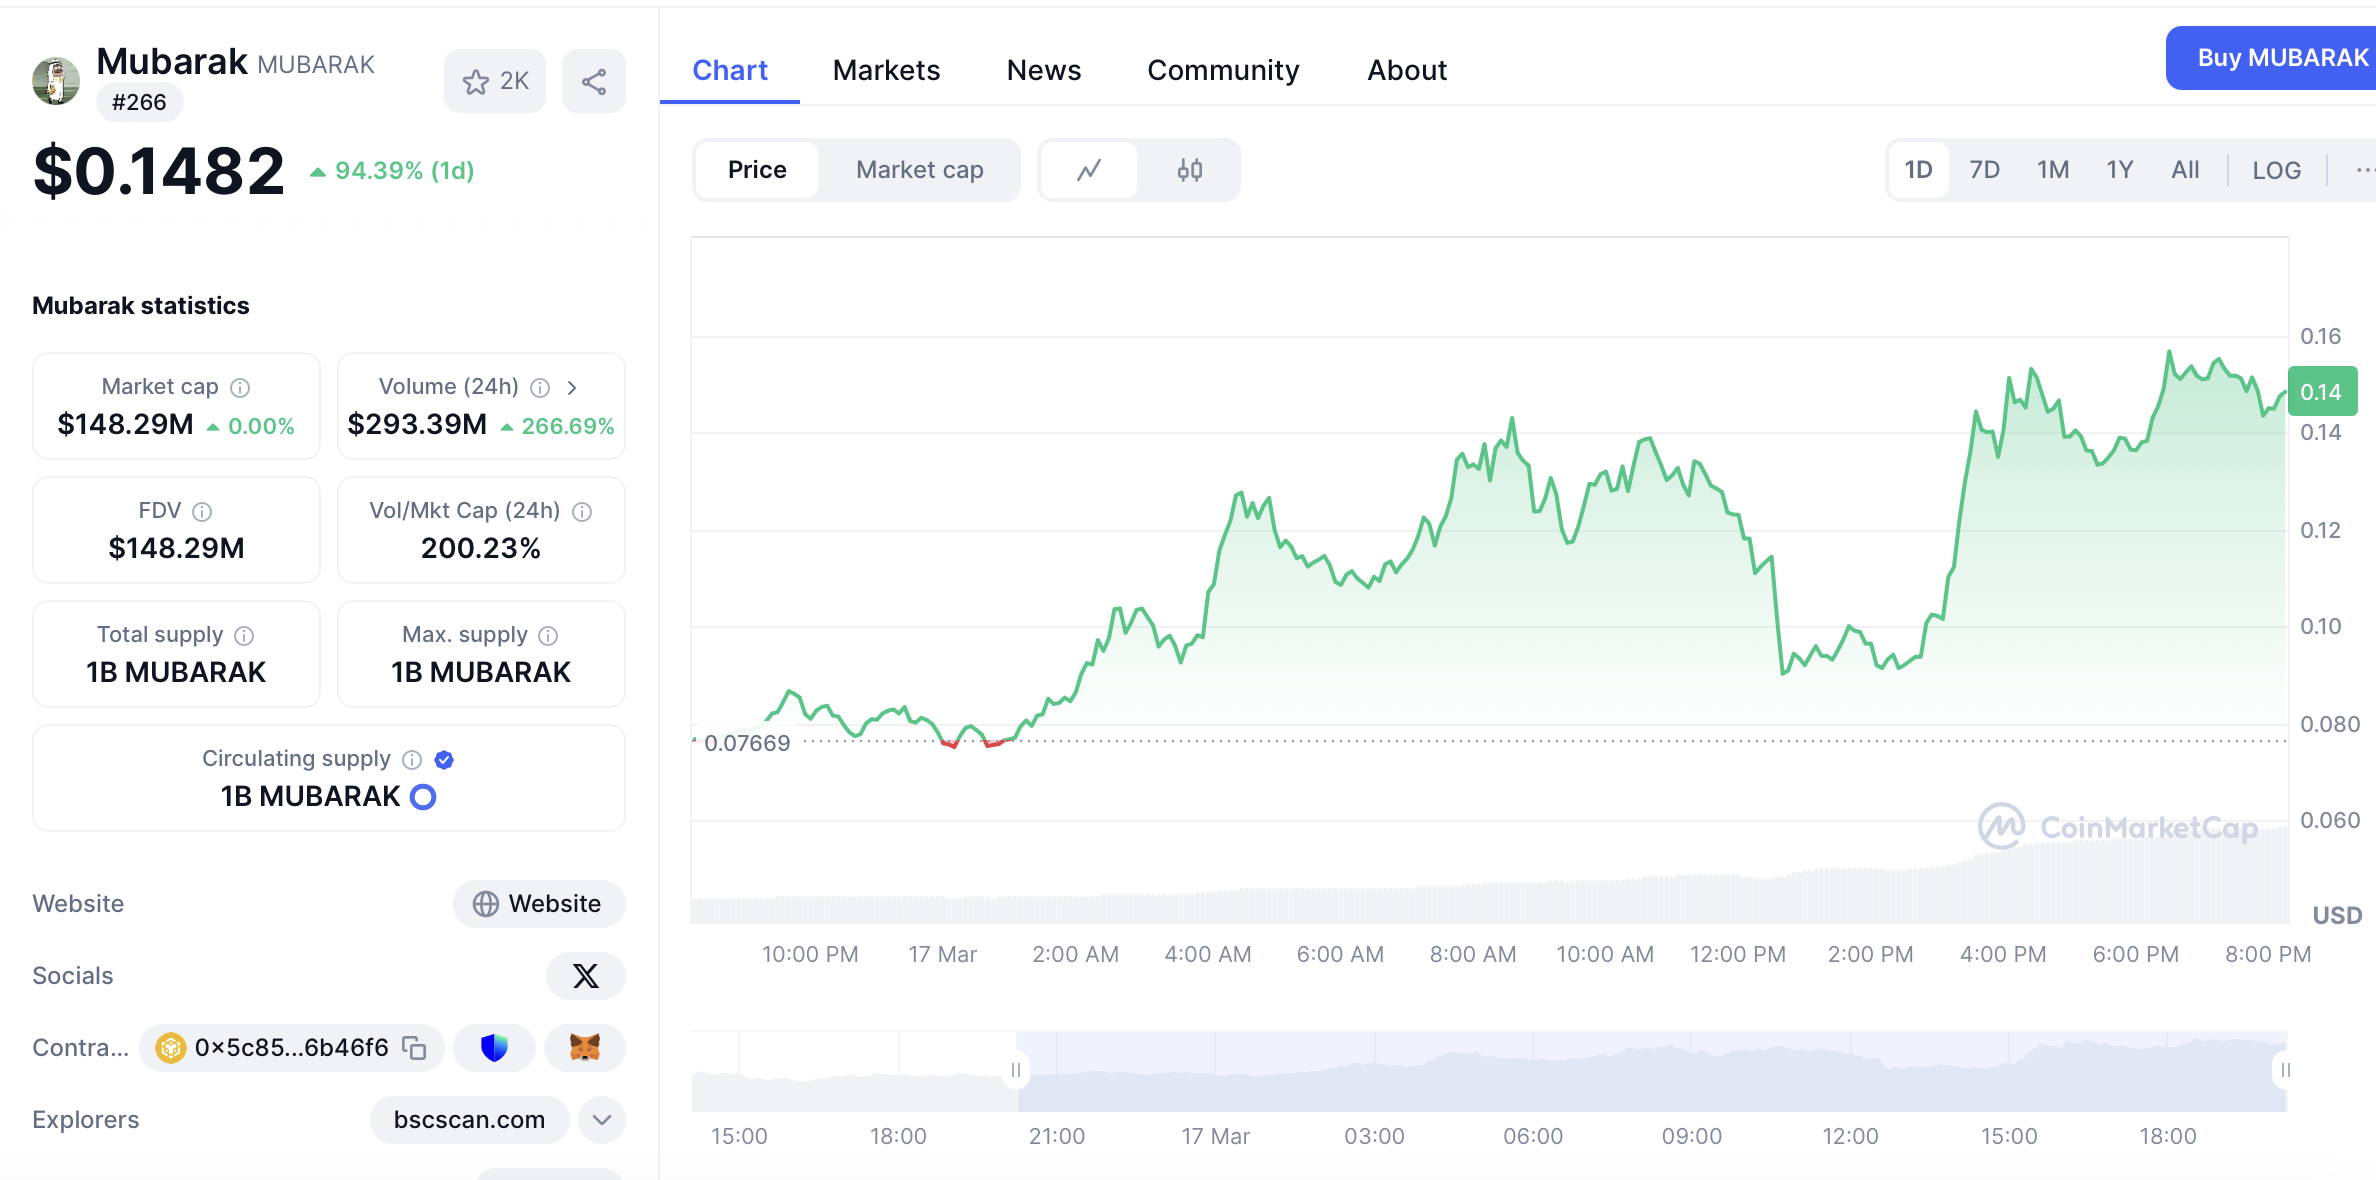The image size is (2376, 1180).
Task: Click the Market cap info icon
Action: tap(240, 387)
